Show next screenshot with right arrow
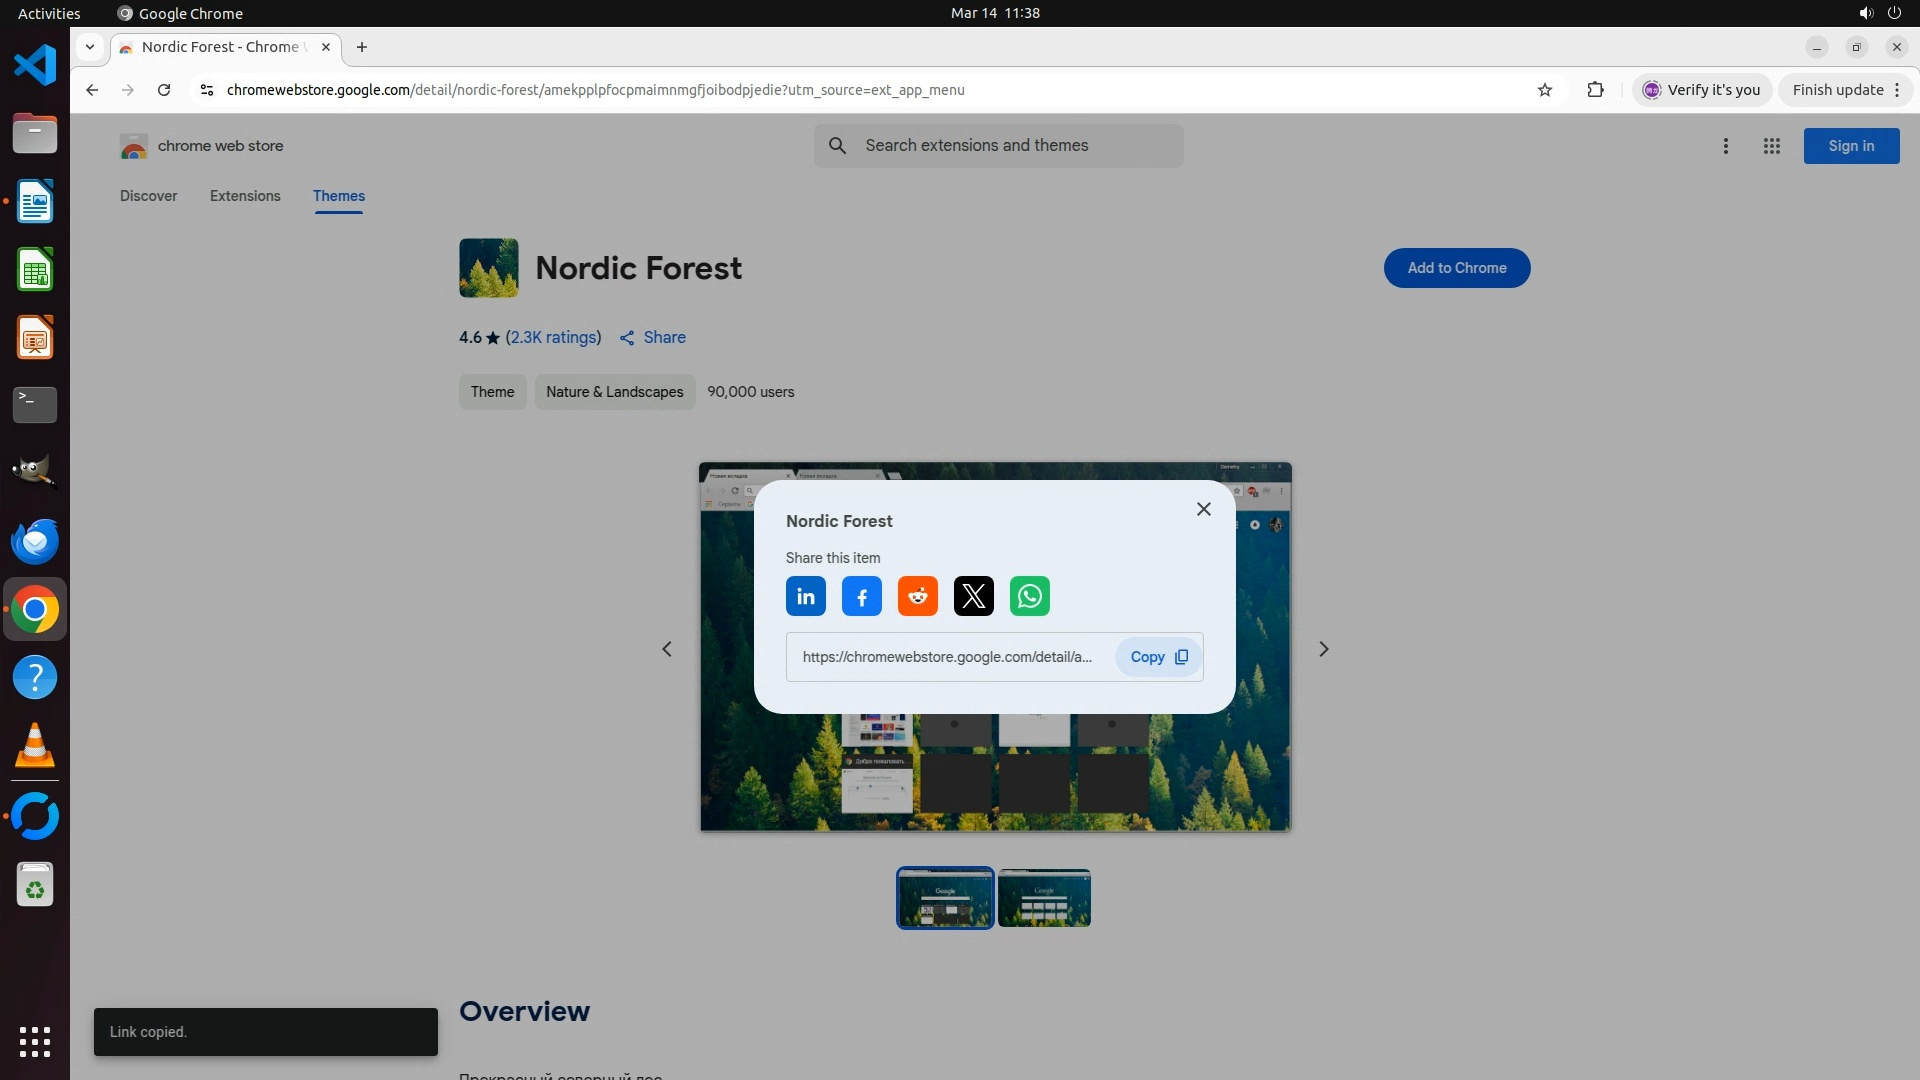The width and height of the screenshot is (1920, 1080). 1323,649
